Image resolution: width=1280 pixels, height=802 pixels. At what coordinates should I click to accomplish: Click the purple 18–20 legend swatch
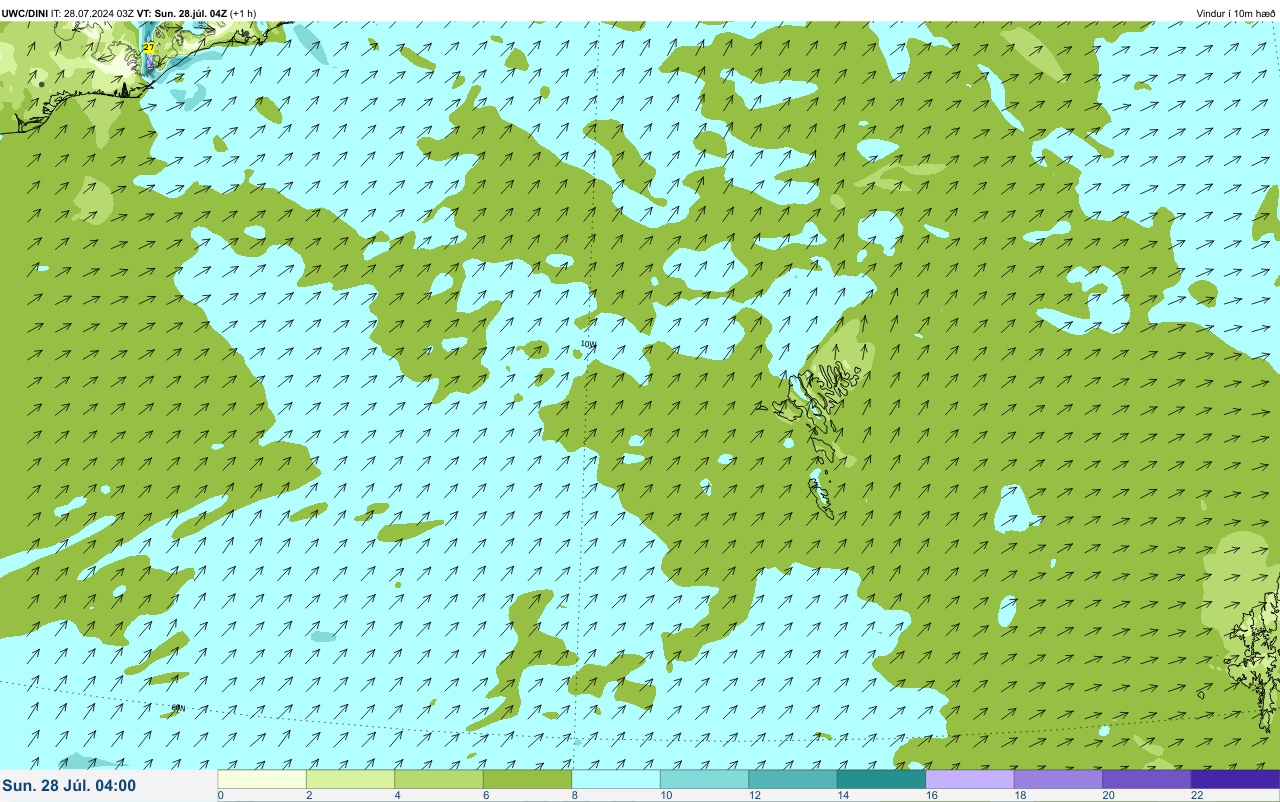point(1059,779)
